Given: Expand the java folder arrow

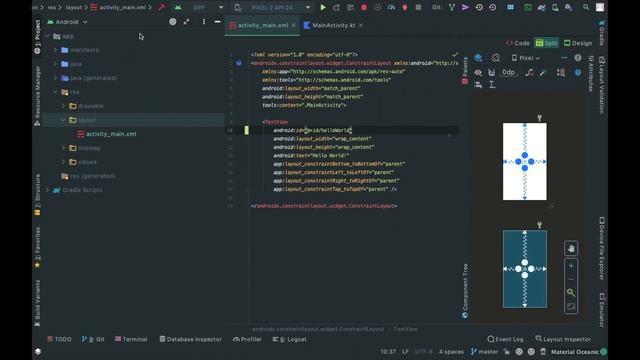Looking at the screenshot, I should (56, 64).
